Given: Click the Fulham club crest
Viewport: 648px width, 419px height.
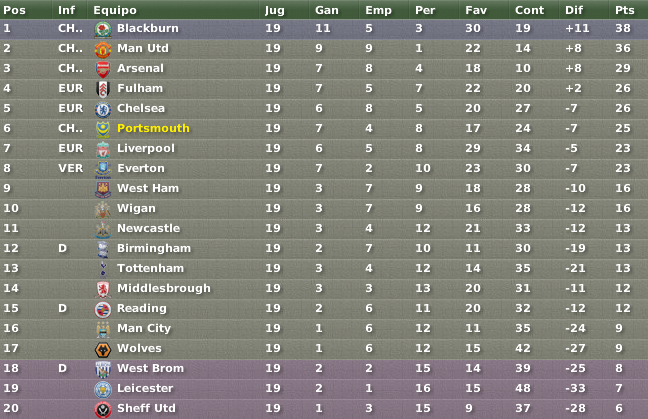Looking at the screenshot, I should pyautogui.click(x=102, y=89).
